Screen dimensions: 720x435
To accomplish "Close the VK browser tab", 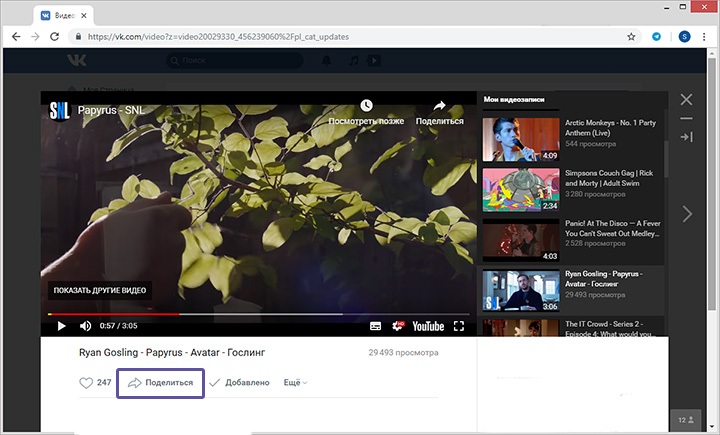I will tap(84, 16).
